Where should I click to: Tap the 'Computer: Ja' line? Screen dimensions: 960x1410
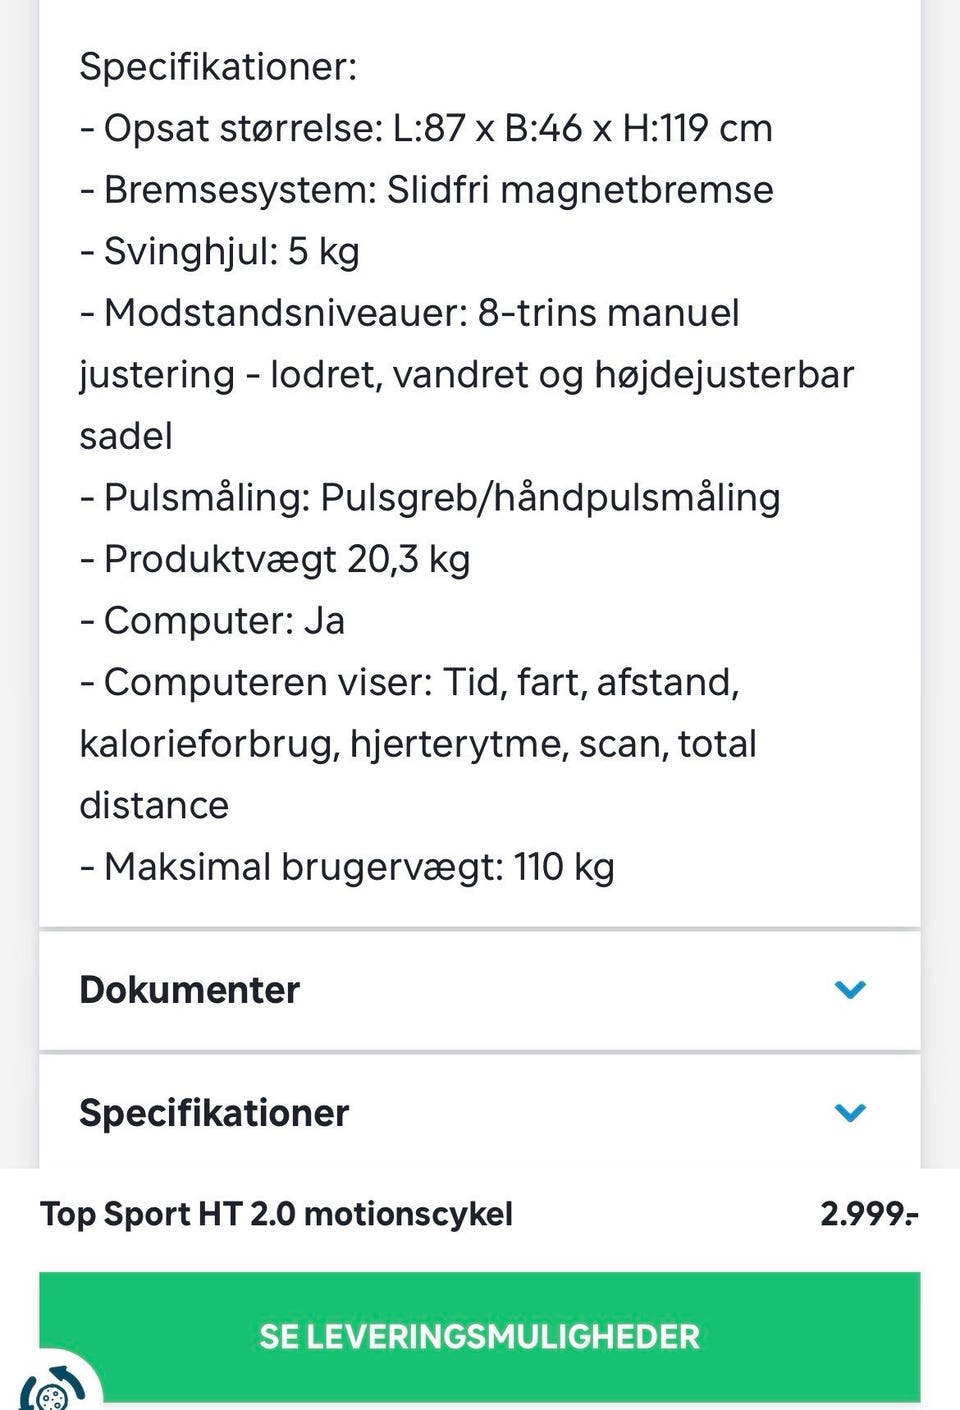[213, 621]
